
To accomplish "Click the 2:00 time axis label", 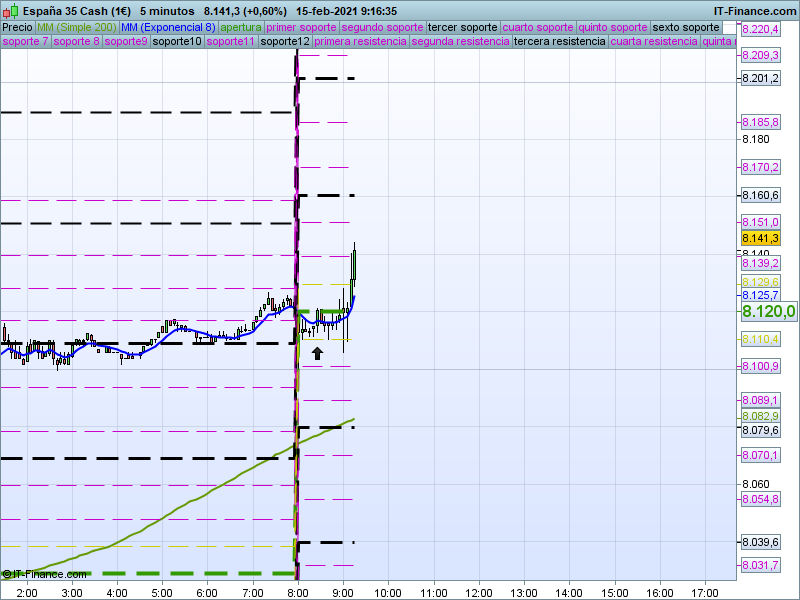I will 27,593.
